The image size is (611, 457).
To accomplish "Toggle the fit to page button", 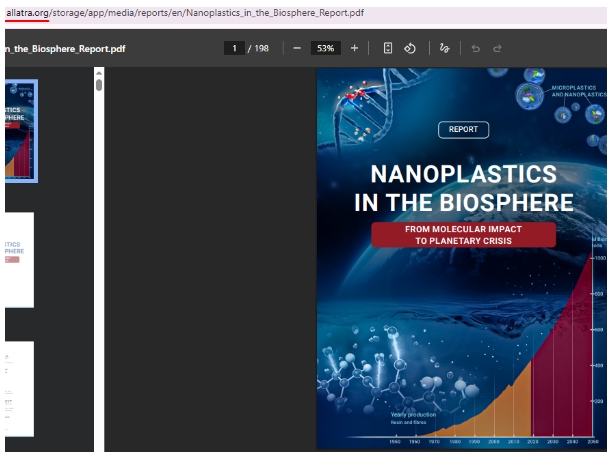I will click(388, 48).
